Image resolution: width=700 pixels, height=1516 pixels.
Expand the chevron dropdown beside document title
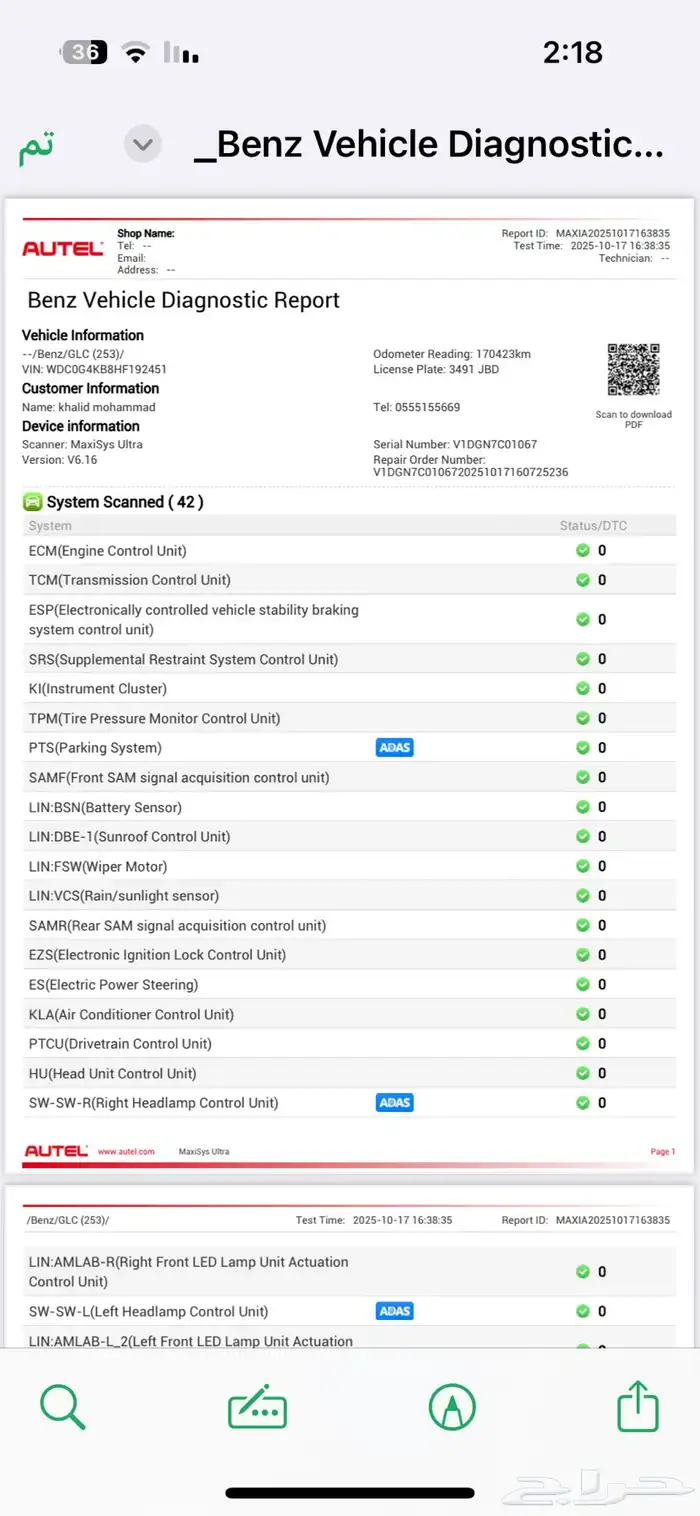pyautogui.click(x=143, y=145)
